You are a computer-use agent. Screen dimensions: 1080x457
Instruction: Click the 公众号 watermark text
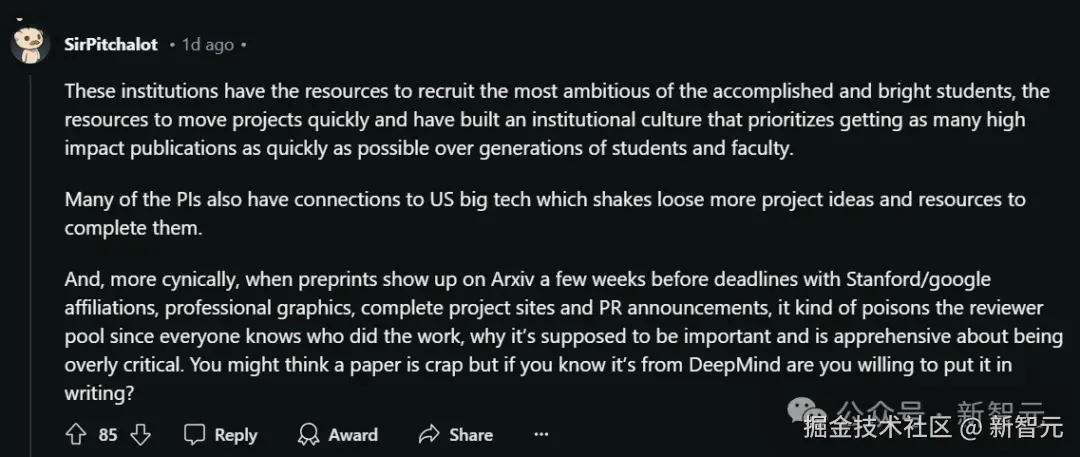tap(880, 409)
